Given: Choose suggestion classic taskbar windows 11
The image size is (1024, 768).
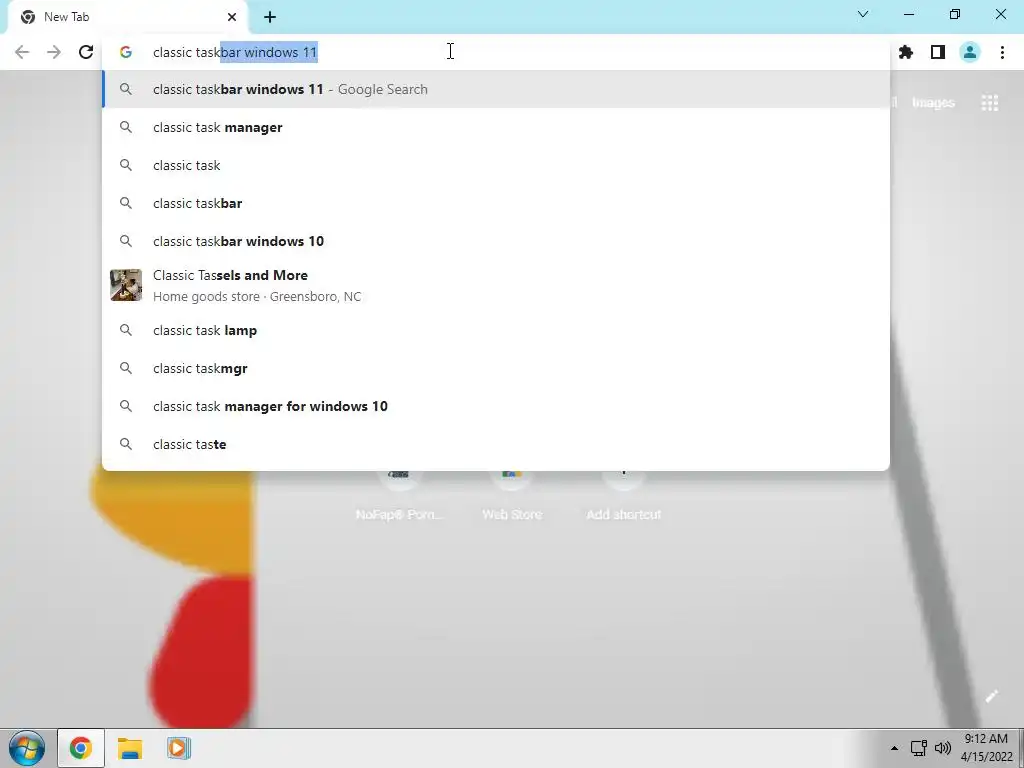Looking at the screenshot, I should [x=496, y=89].
